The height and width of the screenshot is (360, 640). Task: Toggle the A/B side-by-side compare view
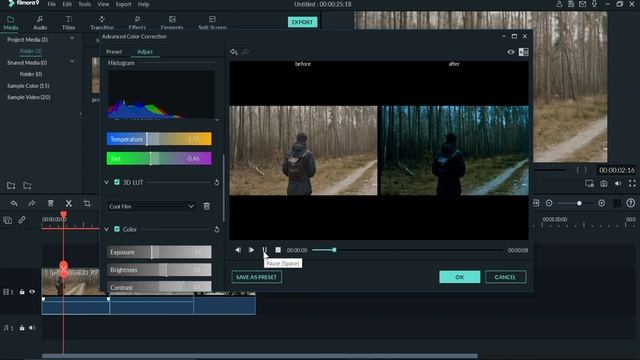click(x=523, y=52)
